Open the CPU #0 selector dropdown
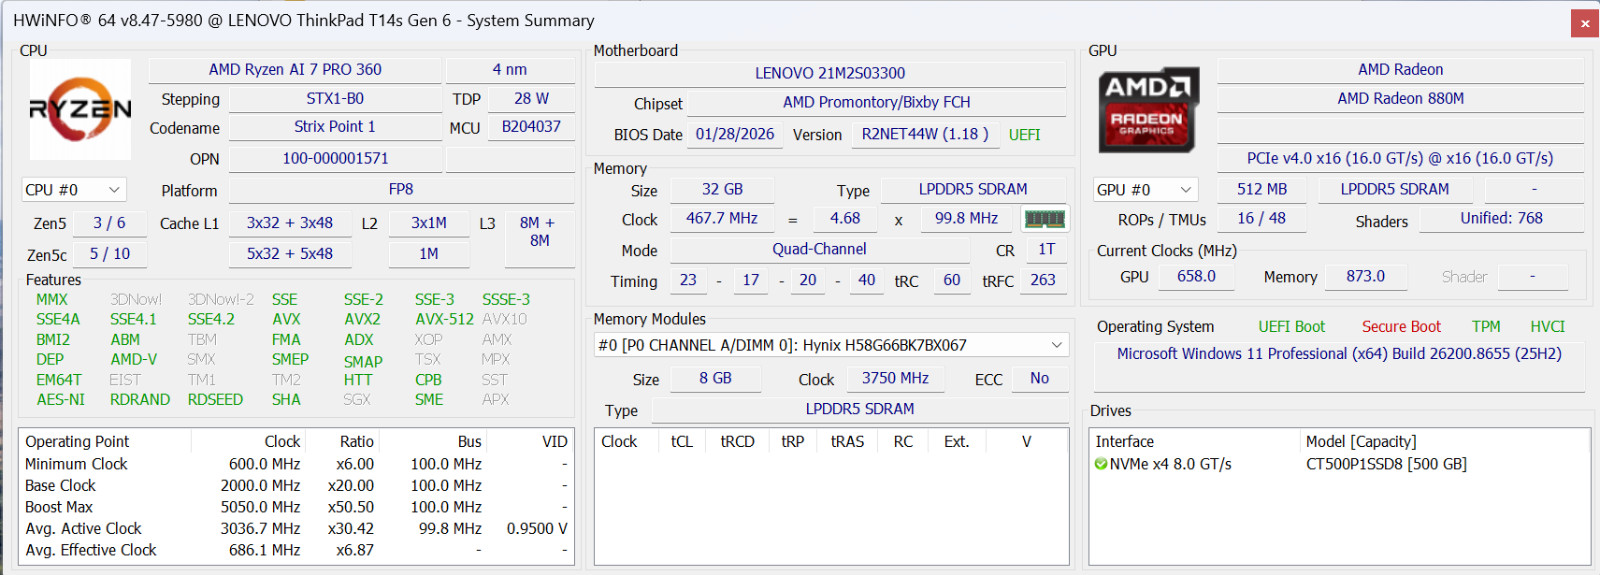 [x=74, y=190]
